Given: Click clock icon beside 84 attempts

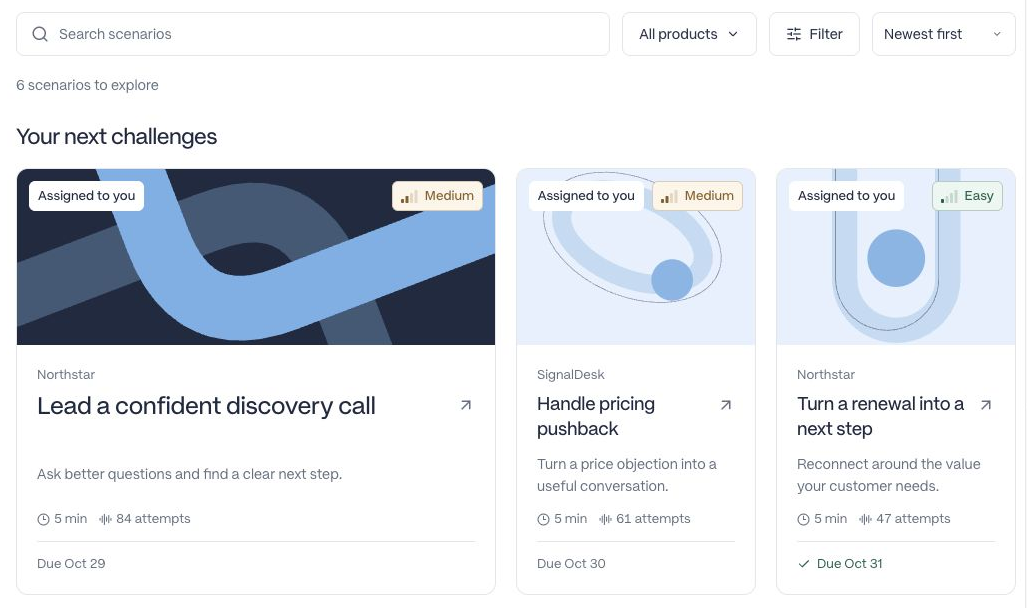Looking at the screenshot, I should click(x=43, y=520).
